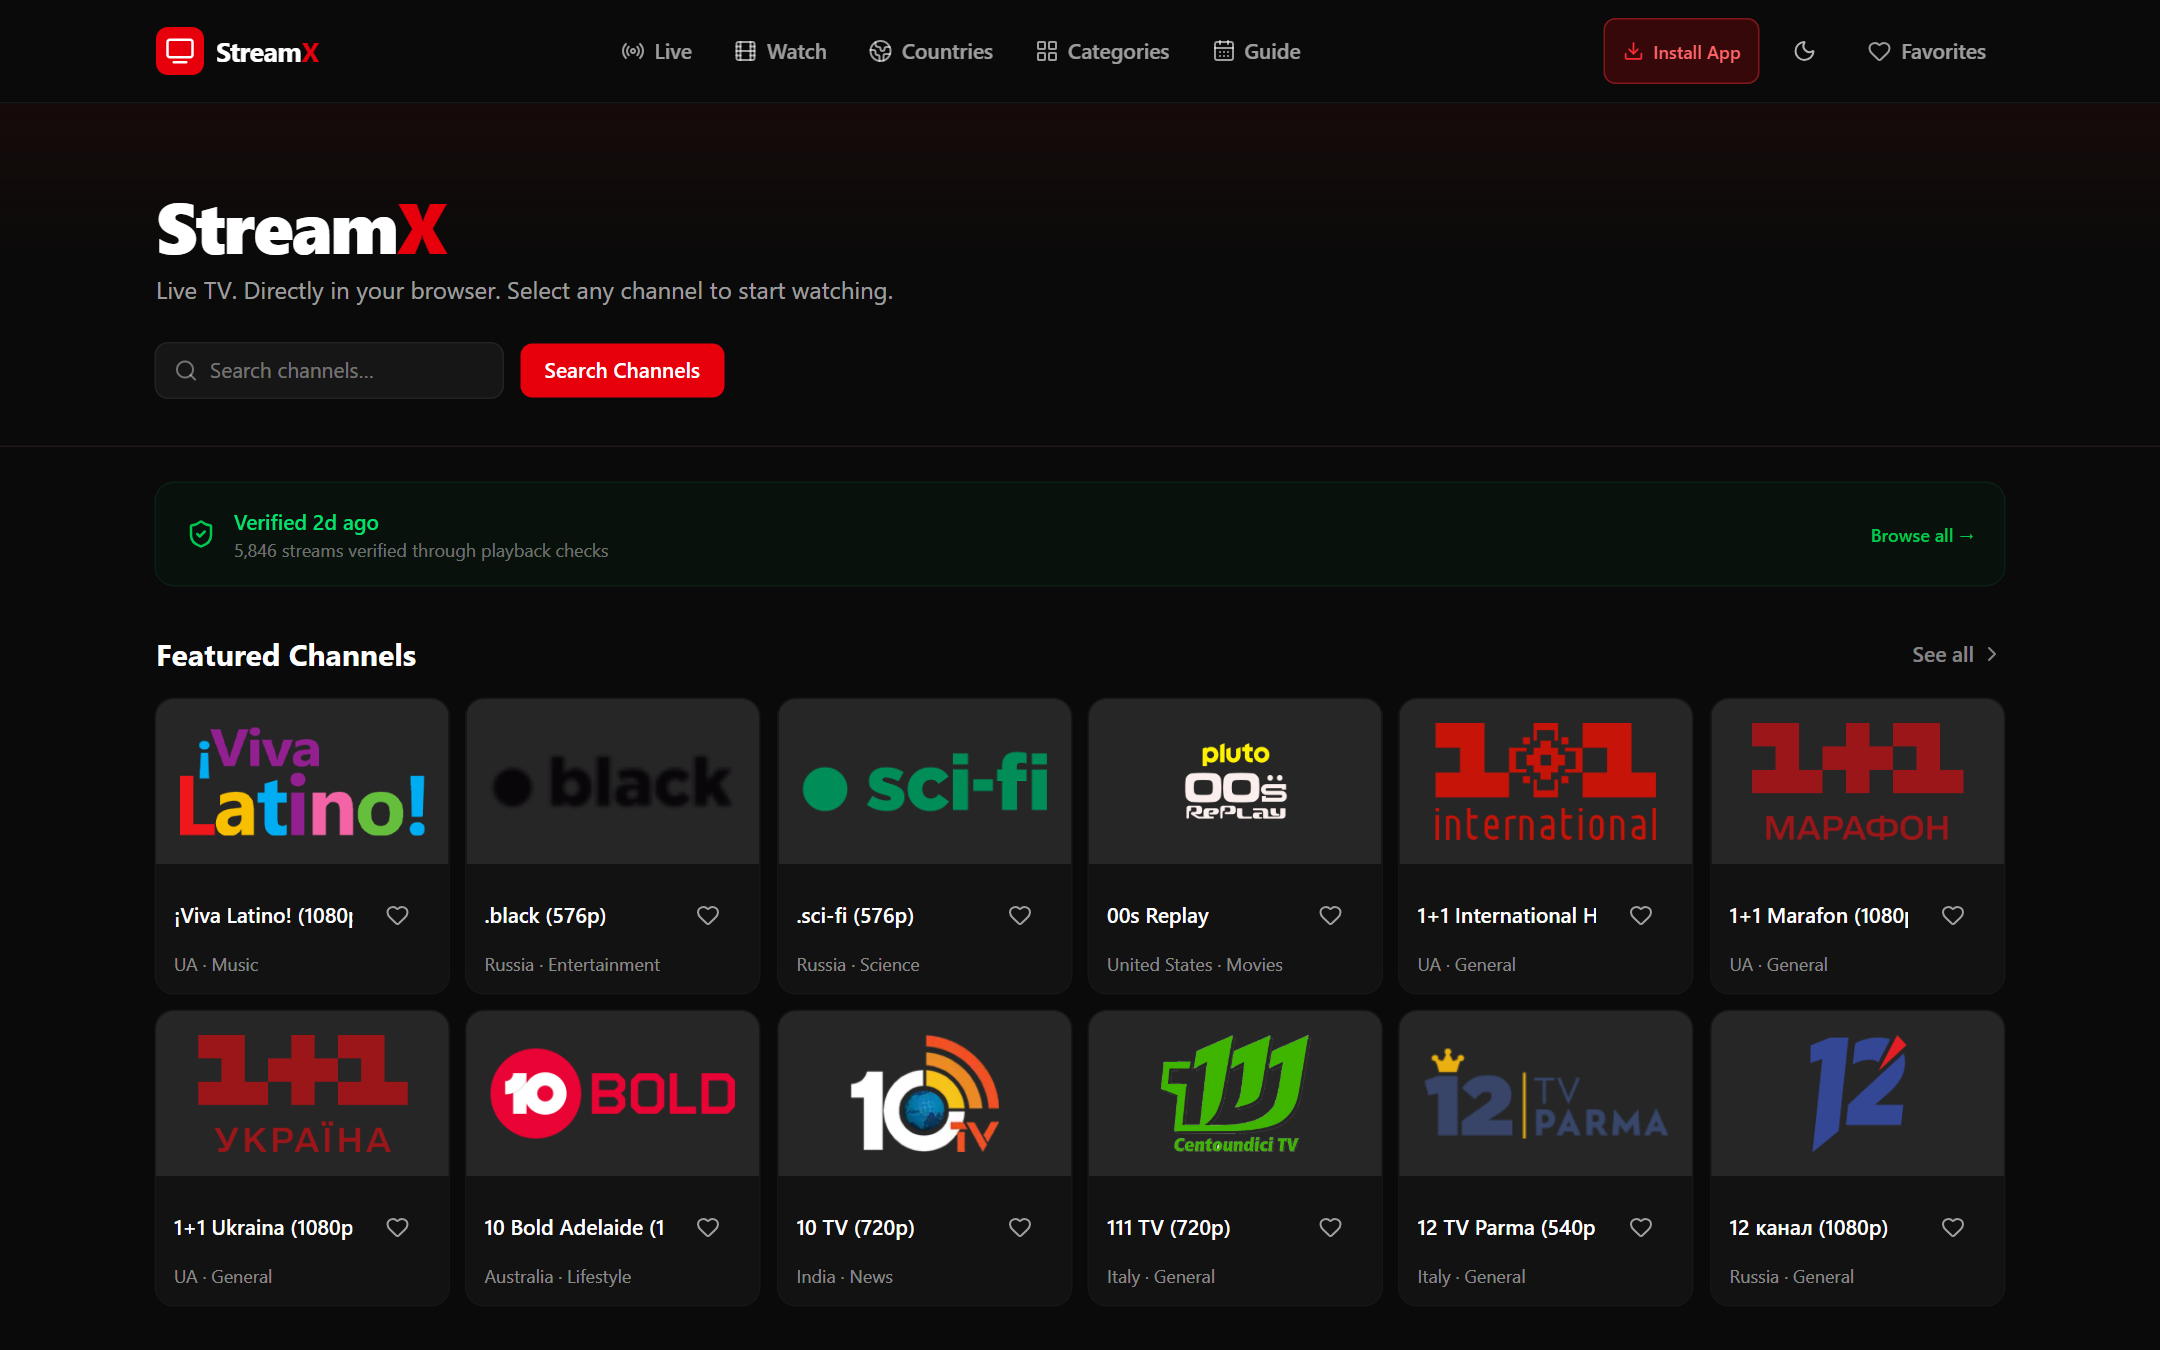Image resolution: width=2160 pixels, height=1350 pixels.
Task: Open the 1+1 Україна logo thumbnail
Action: click(x=302, y=1093)
